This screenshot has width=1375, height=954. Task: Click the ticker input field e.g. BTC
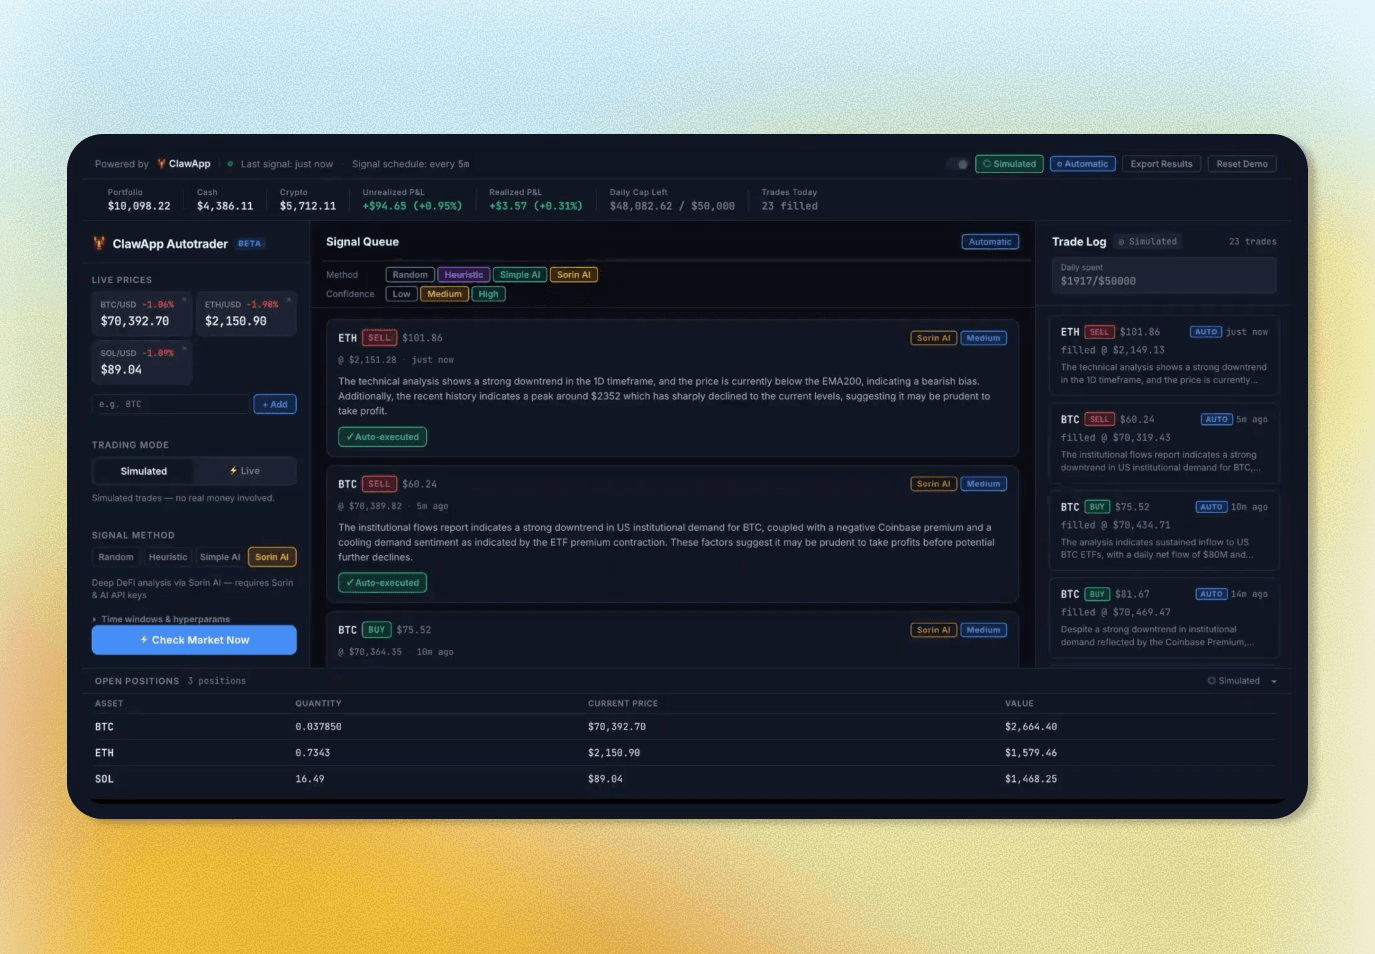click(x=170, y=404)
